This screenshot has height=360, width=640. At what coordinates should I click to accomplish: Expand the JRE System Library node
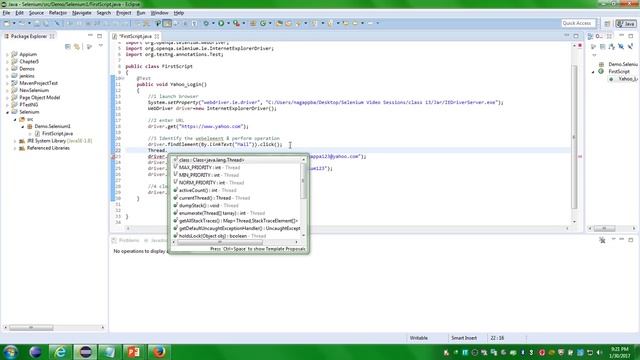15,141
